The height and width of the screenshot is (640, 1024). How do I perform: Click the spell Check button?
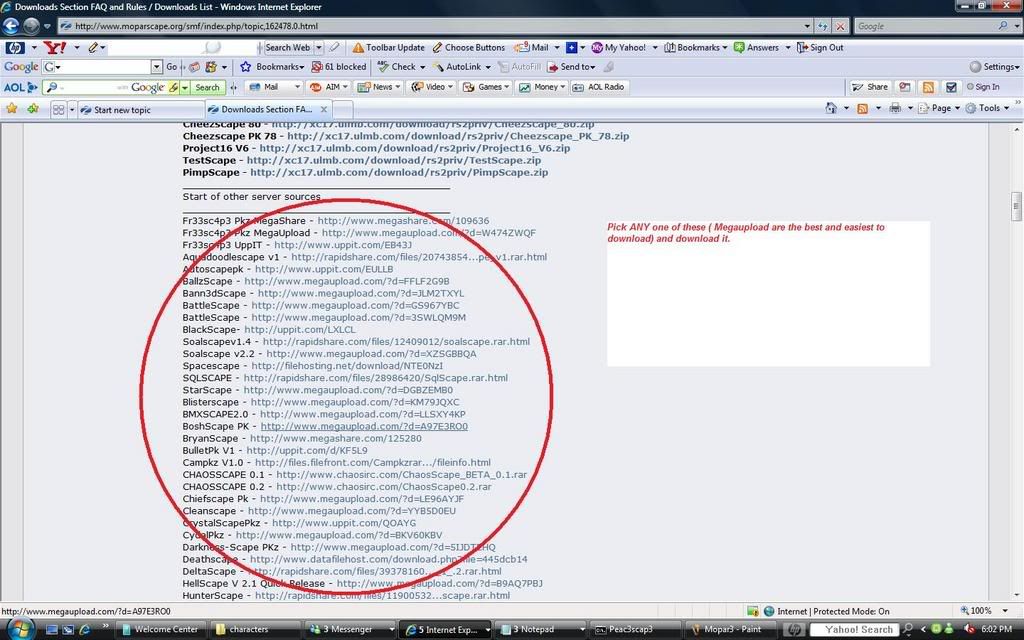coord(397,67)
